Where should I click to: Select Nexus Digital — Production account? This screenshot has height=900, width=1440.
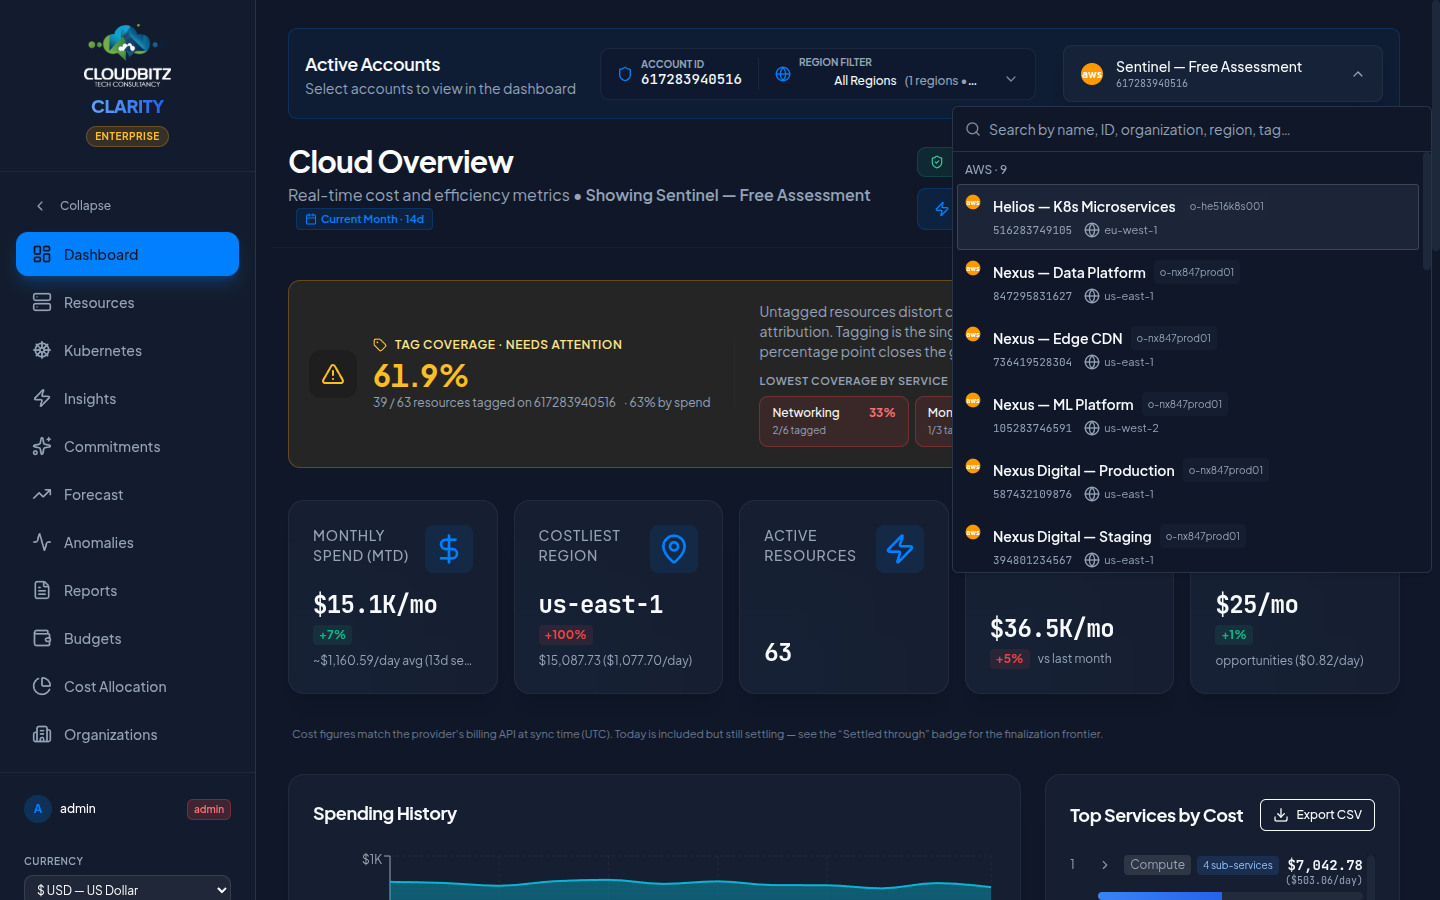[x=1188, y=481]
